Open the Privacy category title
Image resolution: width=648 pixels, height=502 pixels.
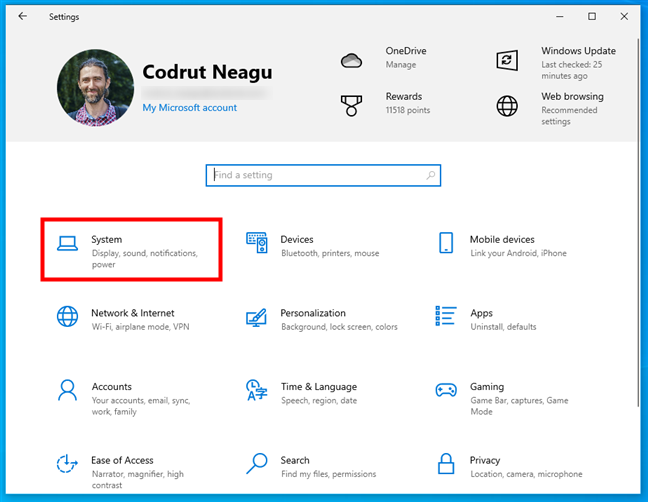pyautogui.click(x=485, y=461)
